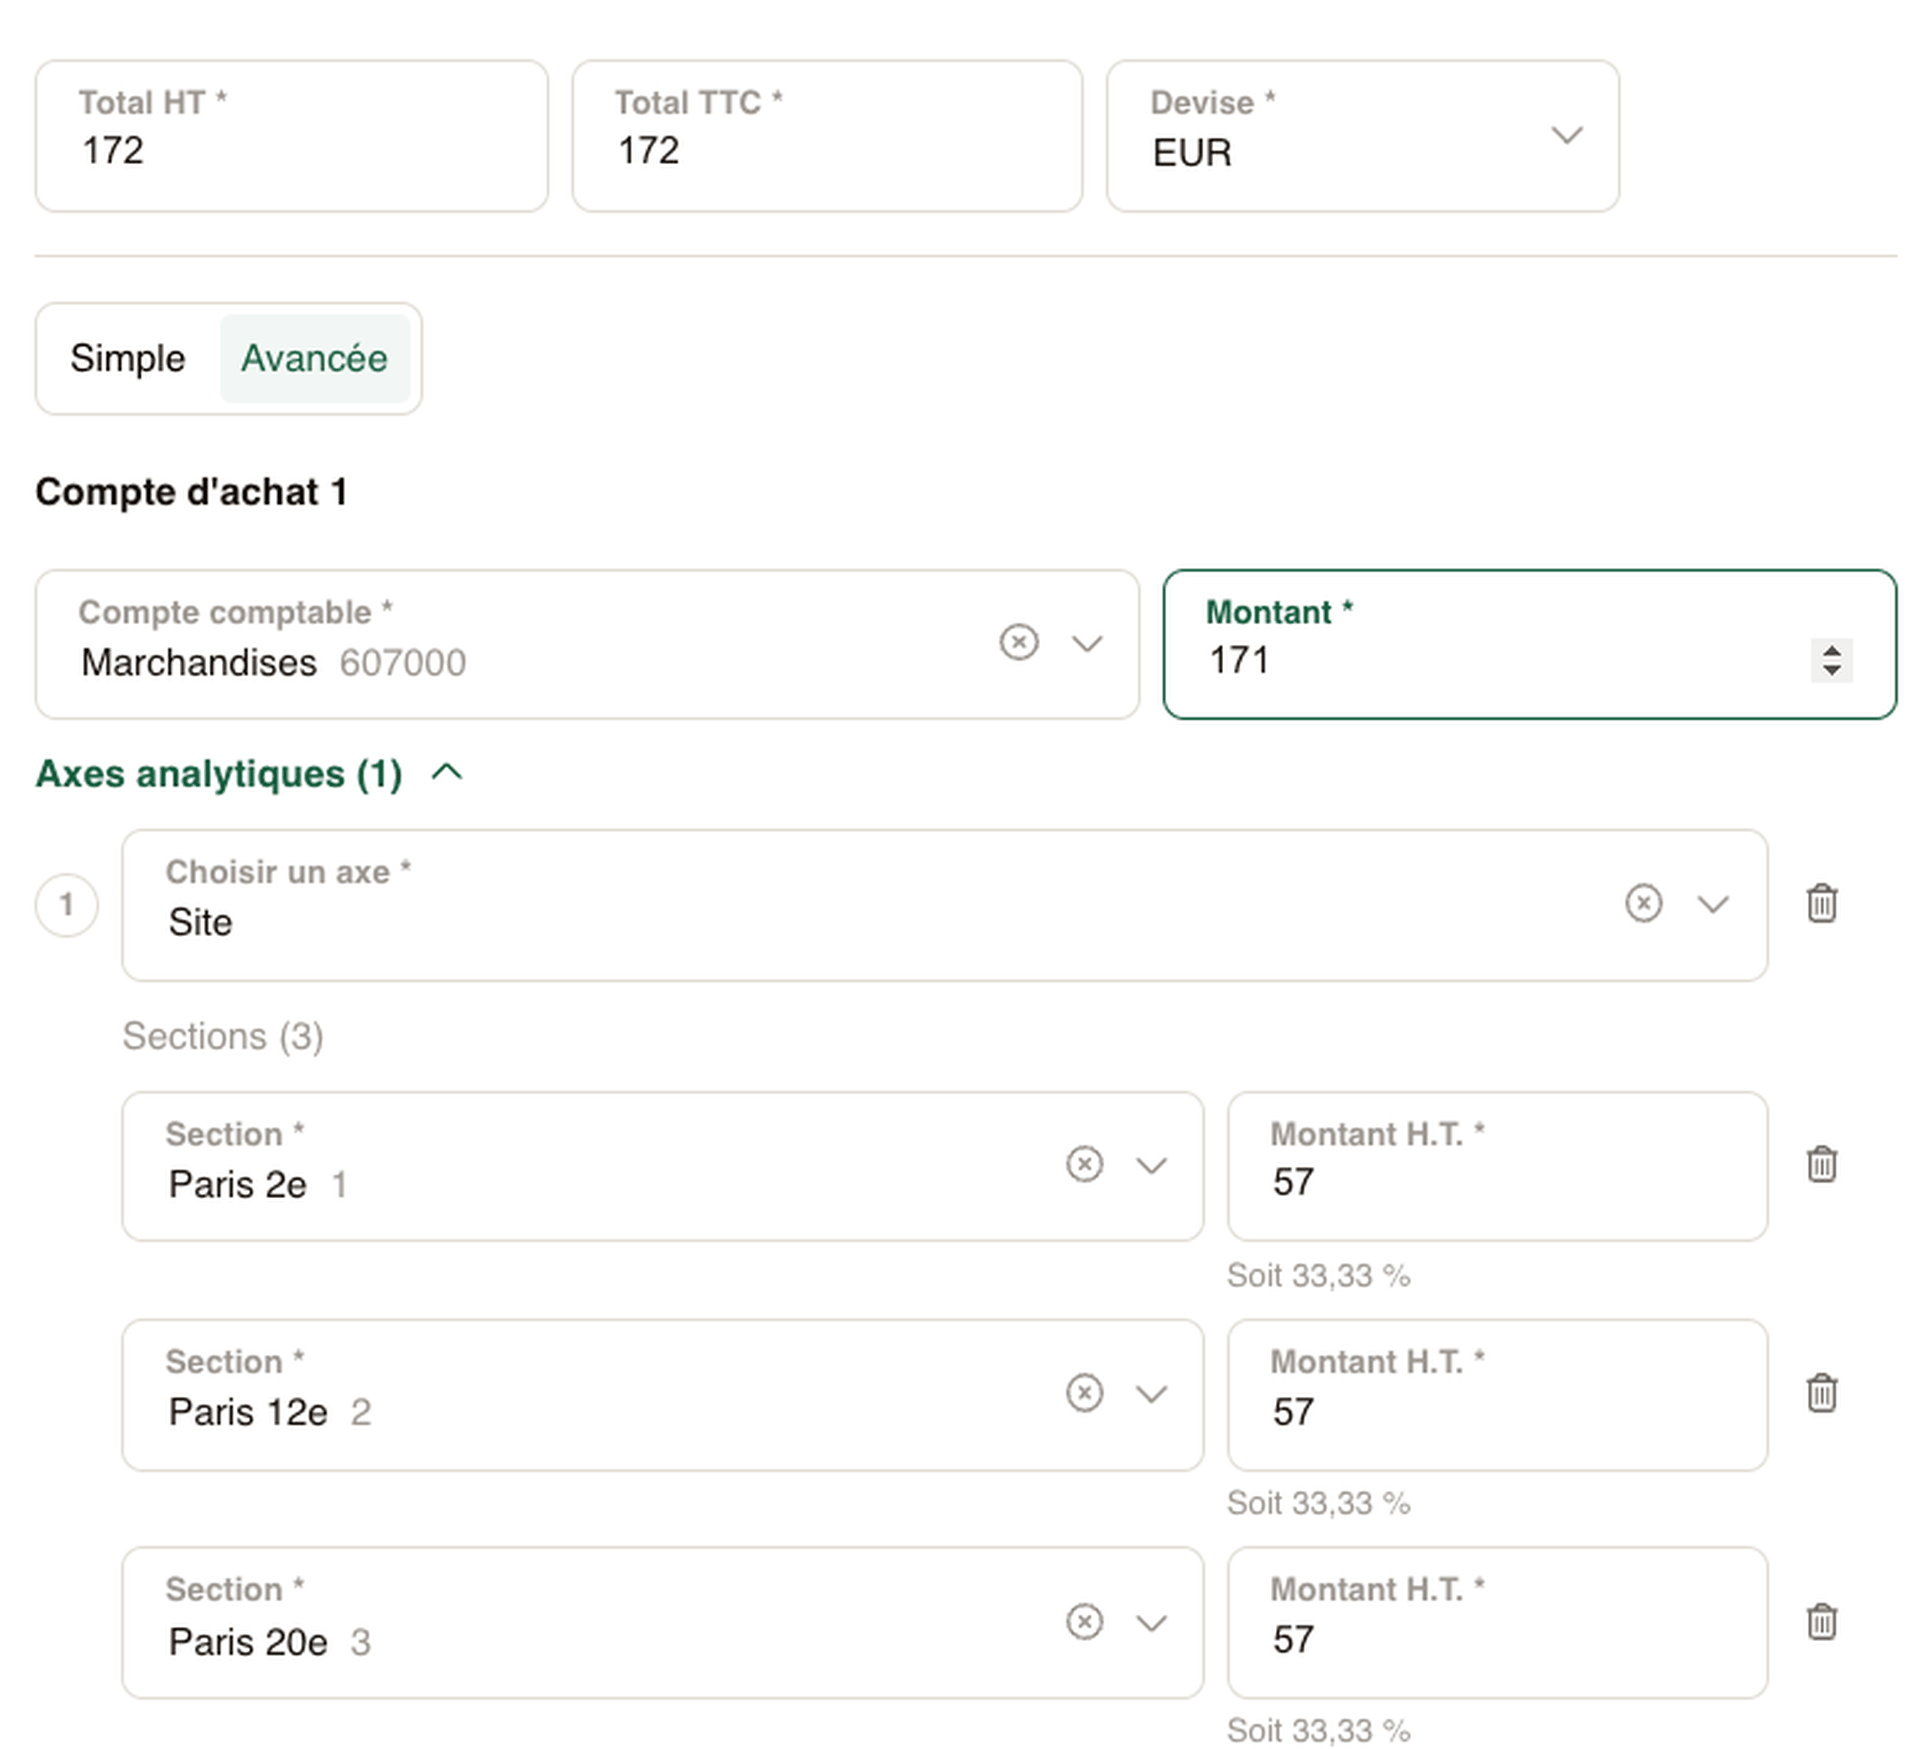Delete the Paris 20e section row
1920x1749 pixels.
point(1821,1621)
